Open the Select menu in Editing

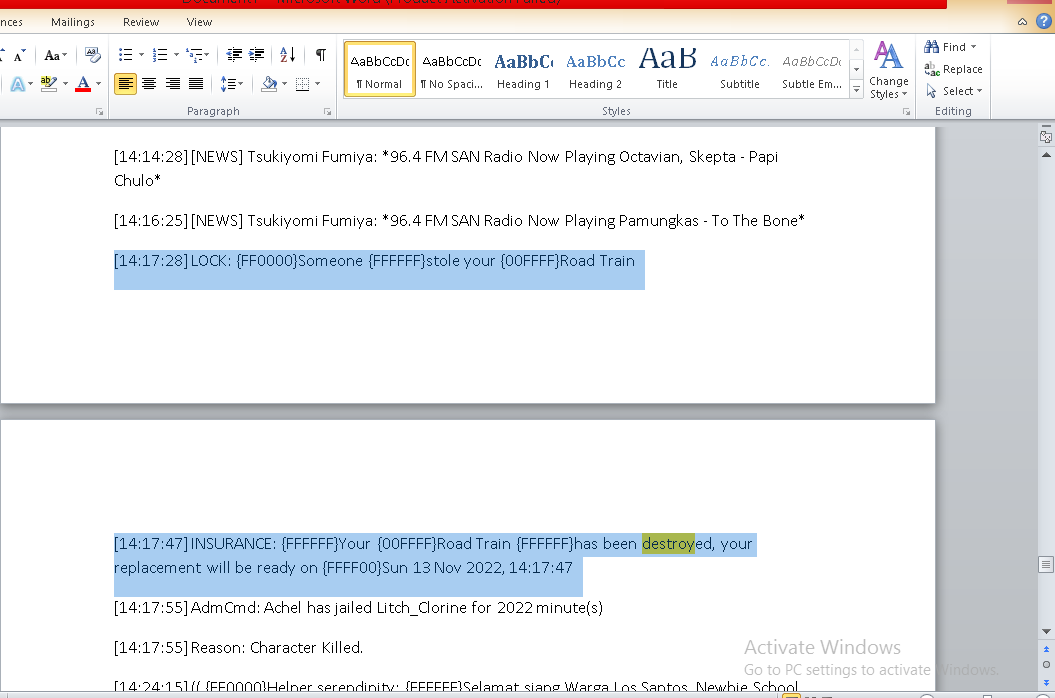click(954, 91)
